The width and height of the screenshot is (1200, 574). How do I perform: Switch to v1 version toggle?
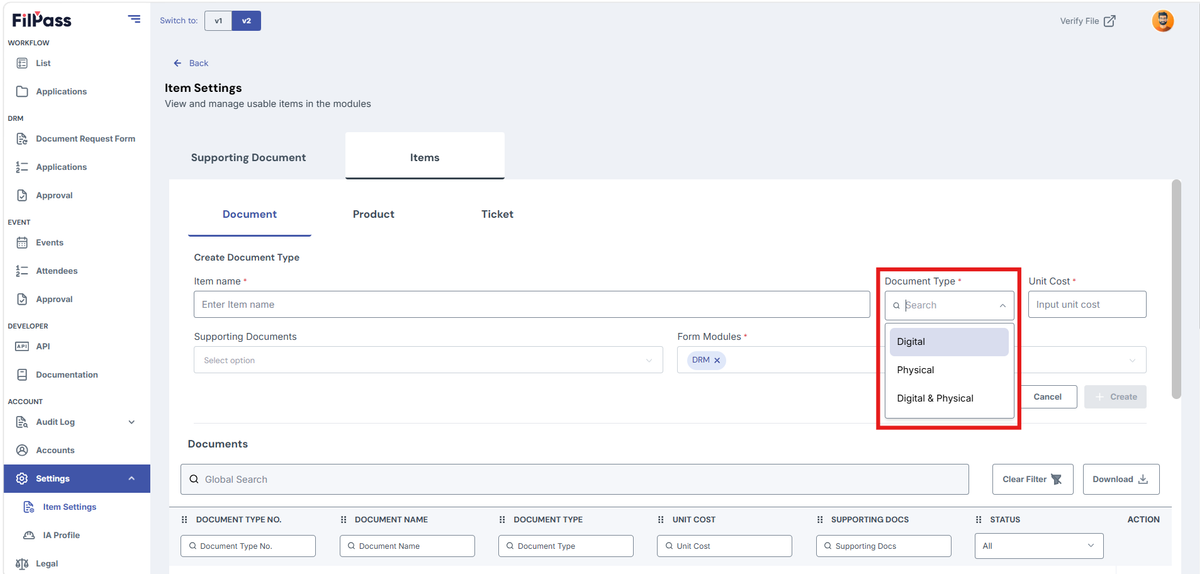(x=218, y=21)
